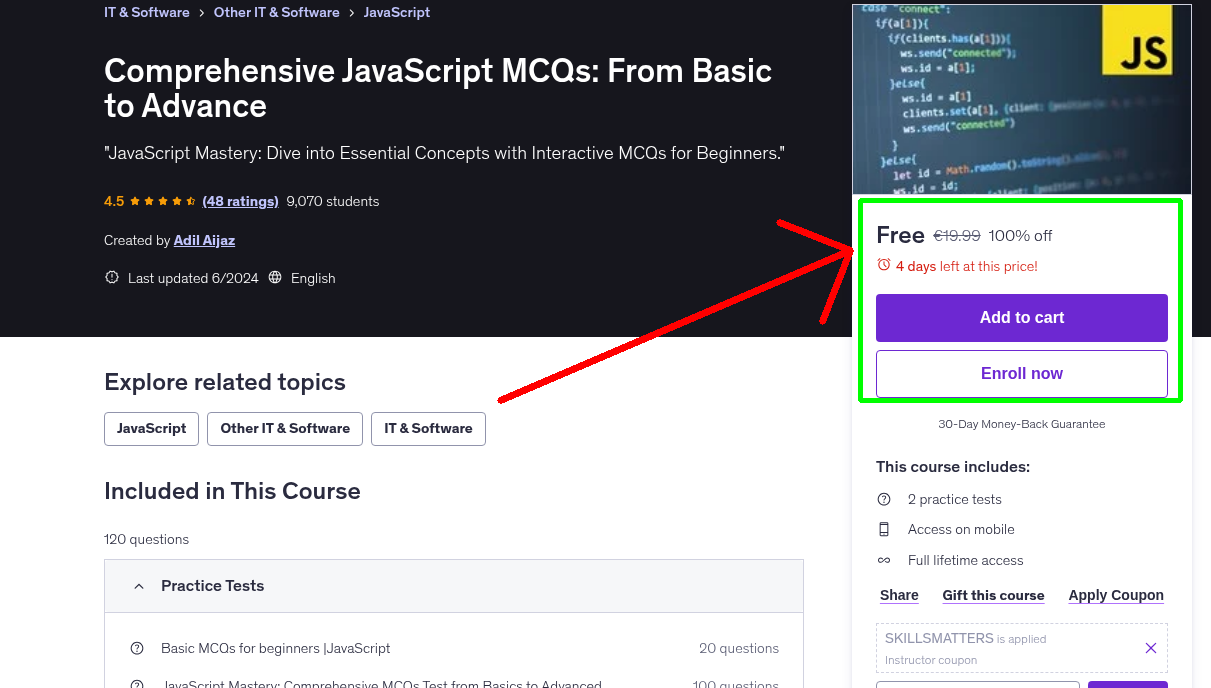The width and height of the screenshot is (1211, 688).
Task: Click the Full lifetime access infinity icon
Action: click(884, 560)
